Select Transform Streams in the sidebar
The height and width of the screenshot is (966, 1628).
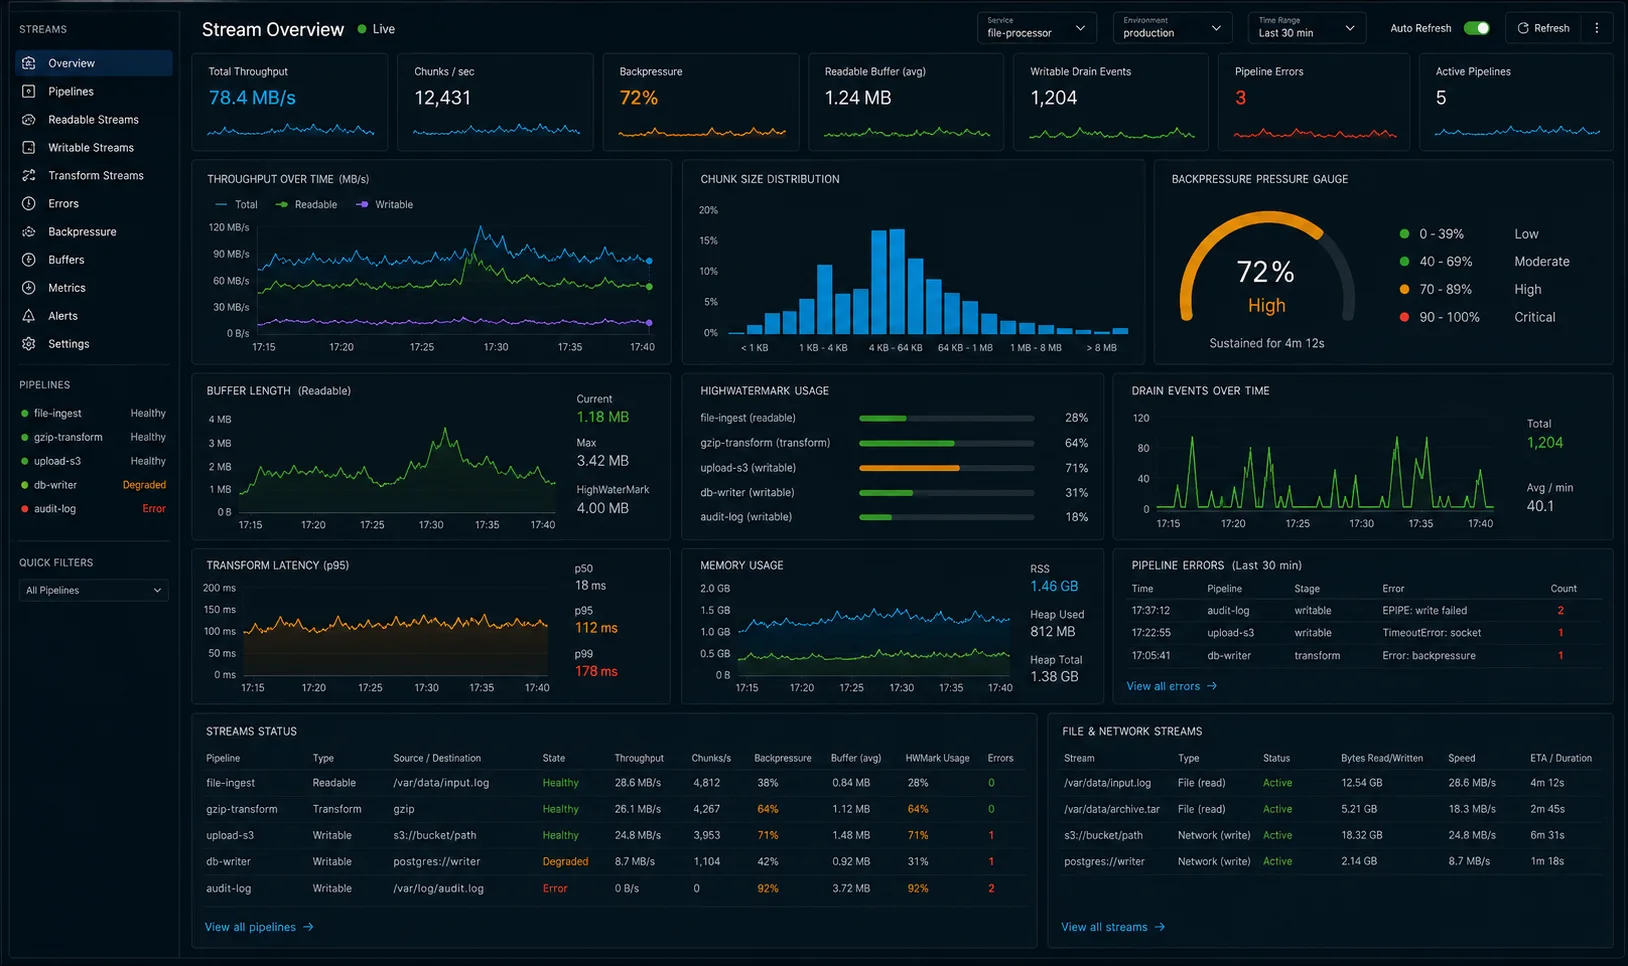94,175
